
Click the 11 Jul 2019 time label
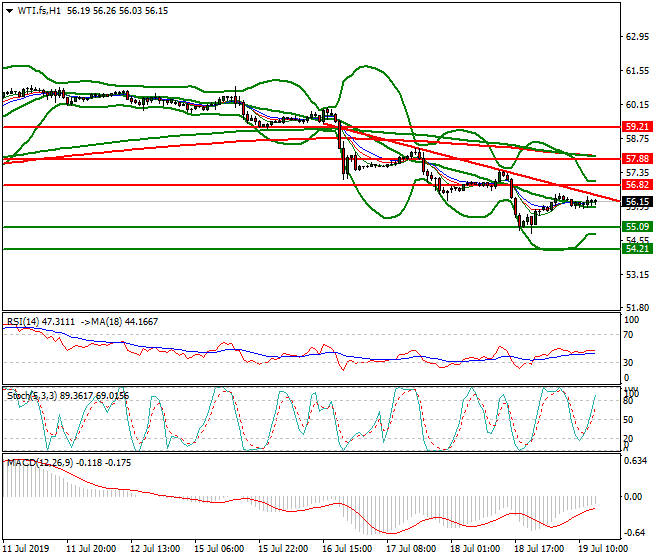click(26, 549)
